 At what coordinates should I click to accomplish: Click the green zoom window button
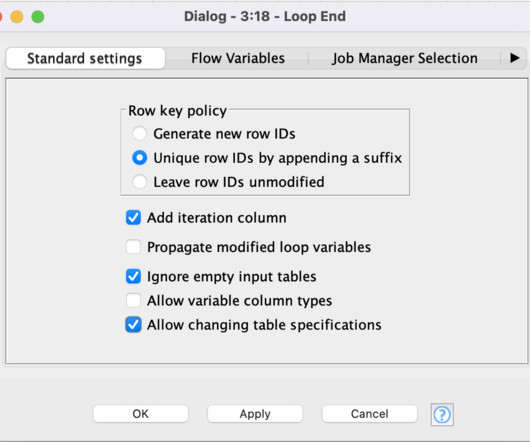pos(38,17)
